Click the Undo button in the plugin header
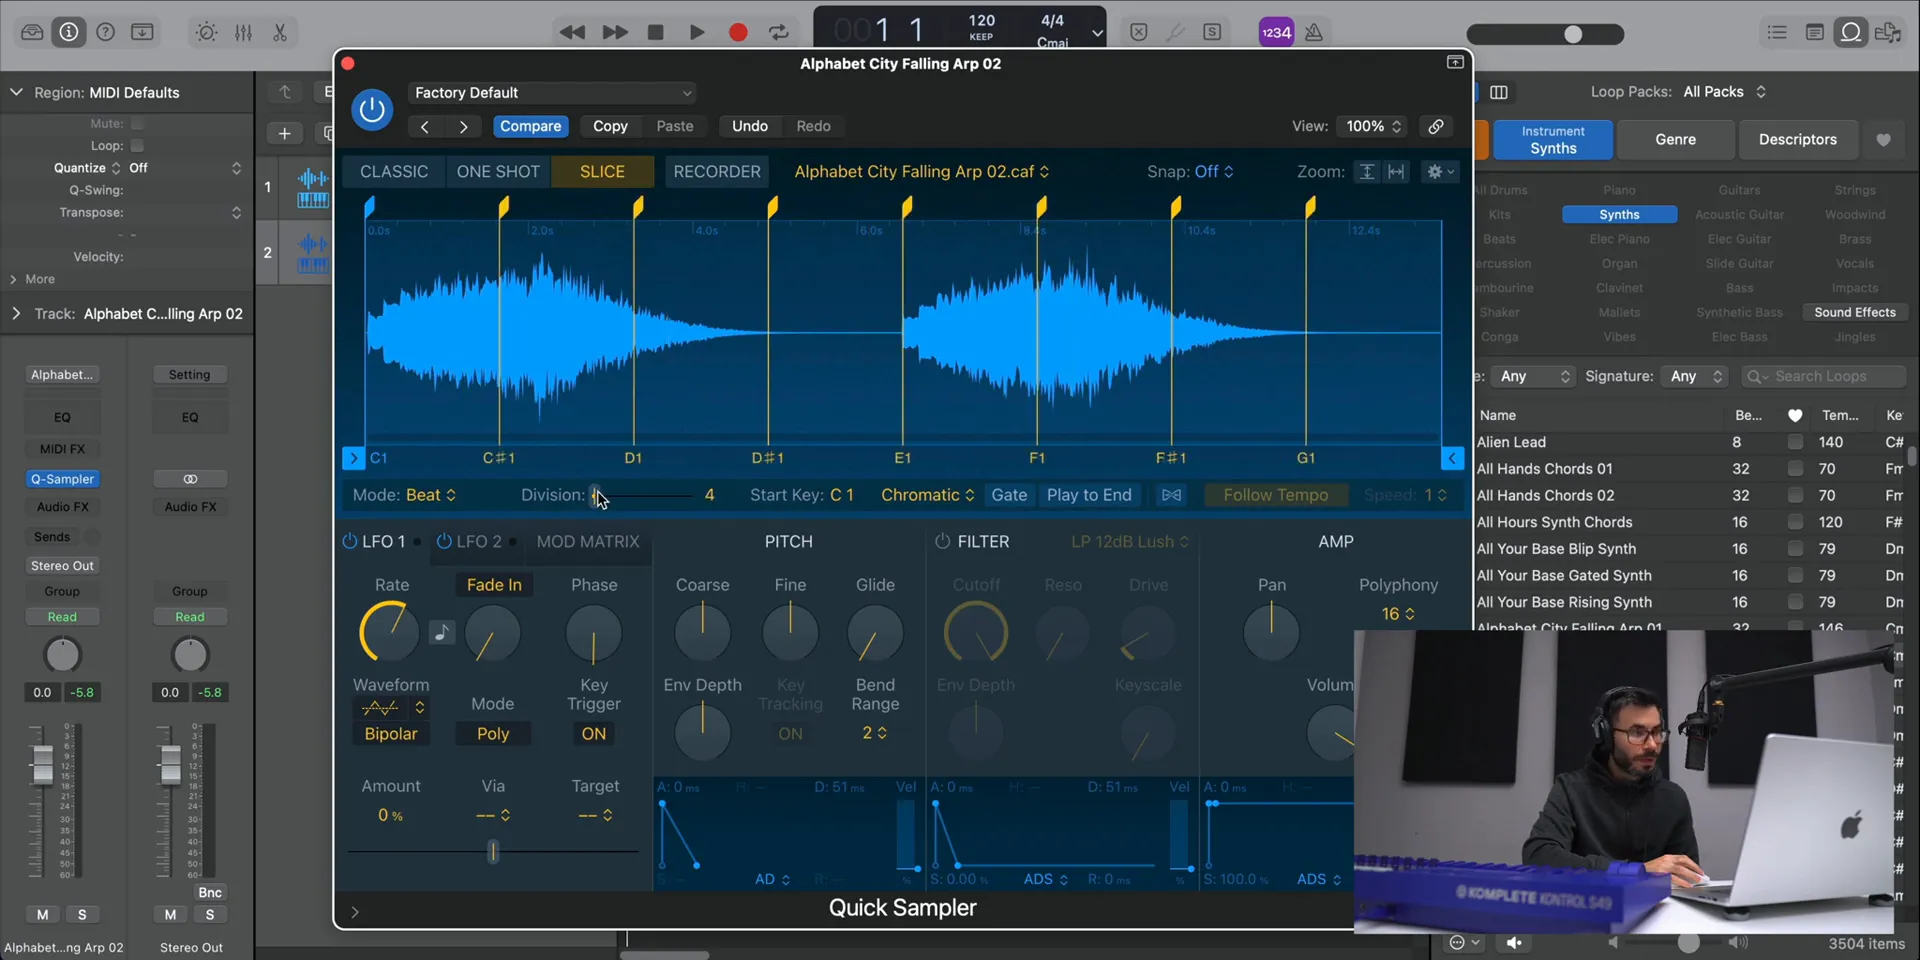1920x960 pixels. tap(750, 126)
